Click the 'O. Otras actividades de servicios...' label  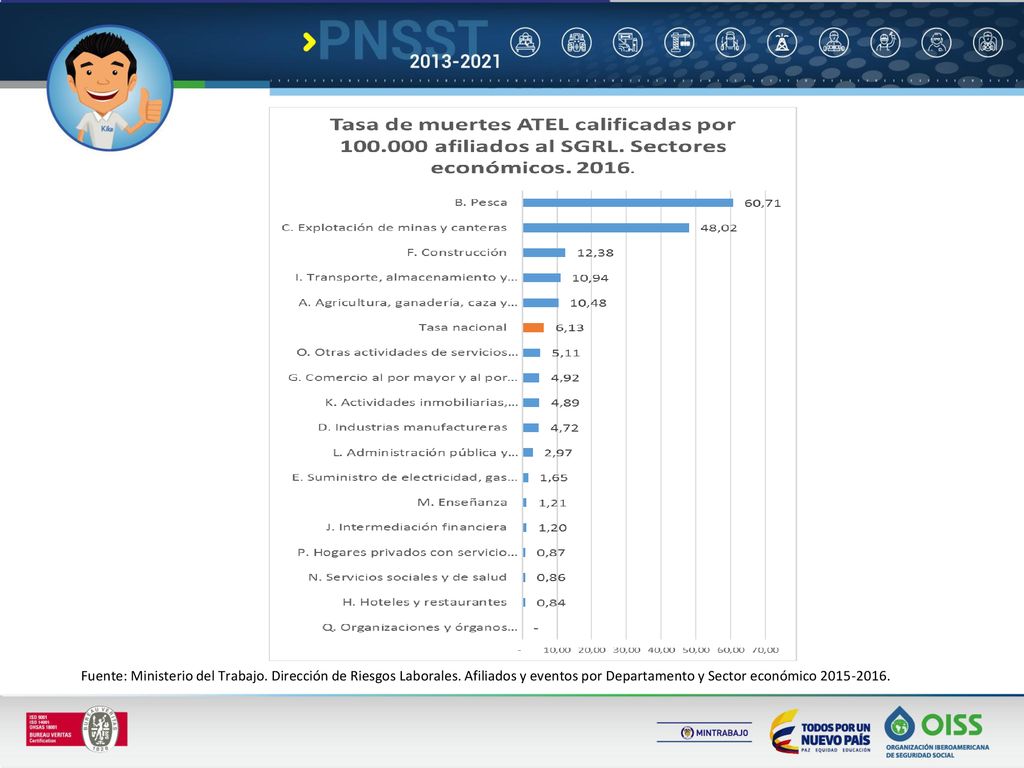(407, 352)
